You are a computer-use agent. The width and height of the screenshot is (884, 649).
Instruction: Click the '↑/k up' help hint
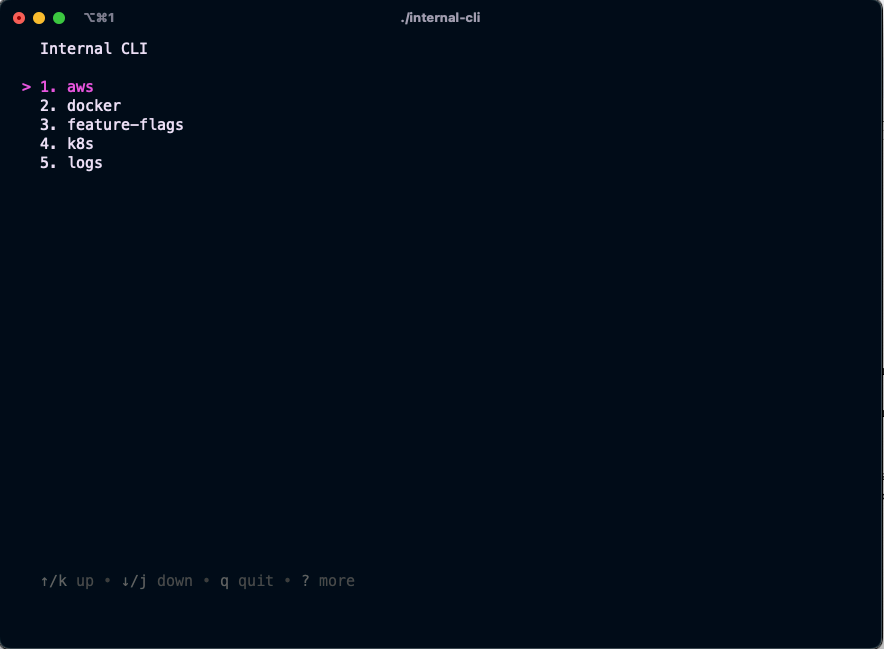(x=67, y=581)
